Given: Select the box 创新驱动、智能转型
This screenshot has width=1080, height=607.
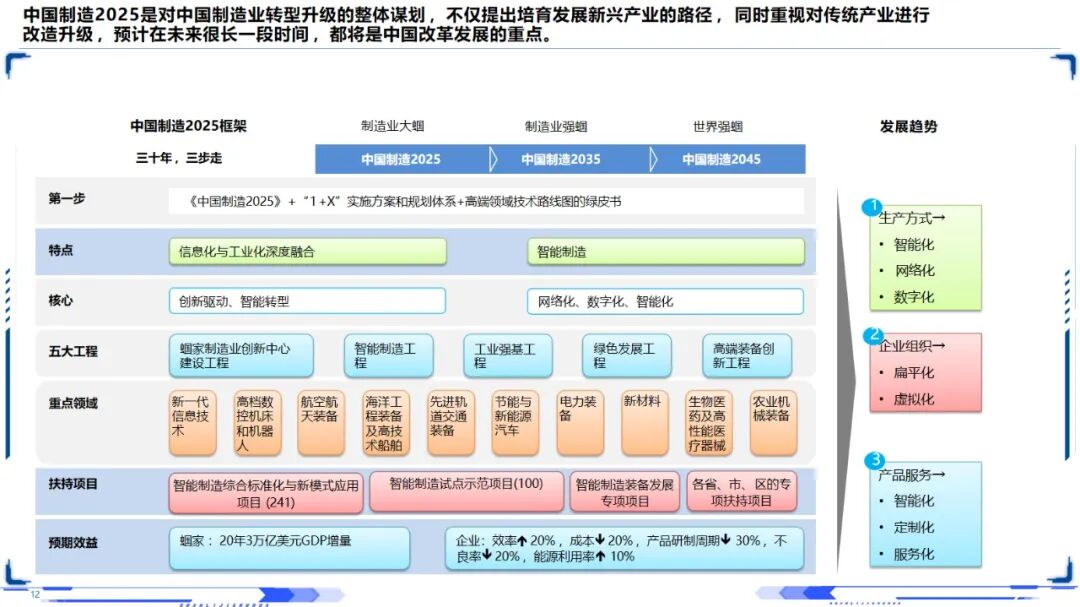Looking at the screenshot, I should (x=307, y=301).
